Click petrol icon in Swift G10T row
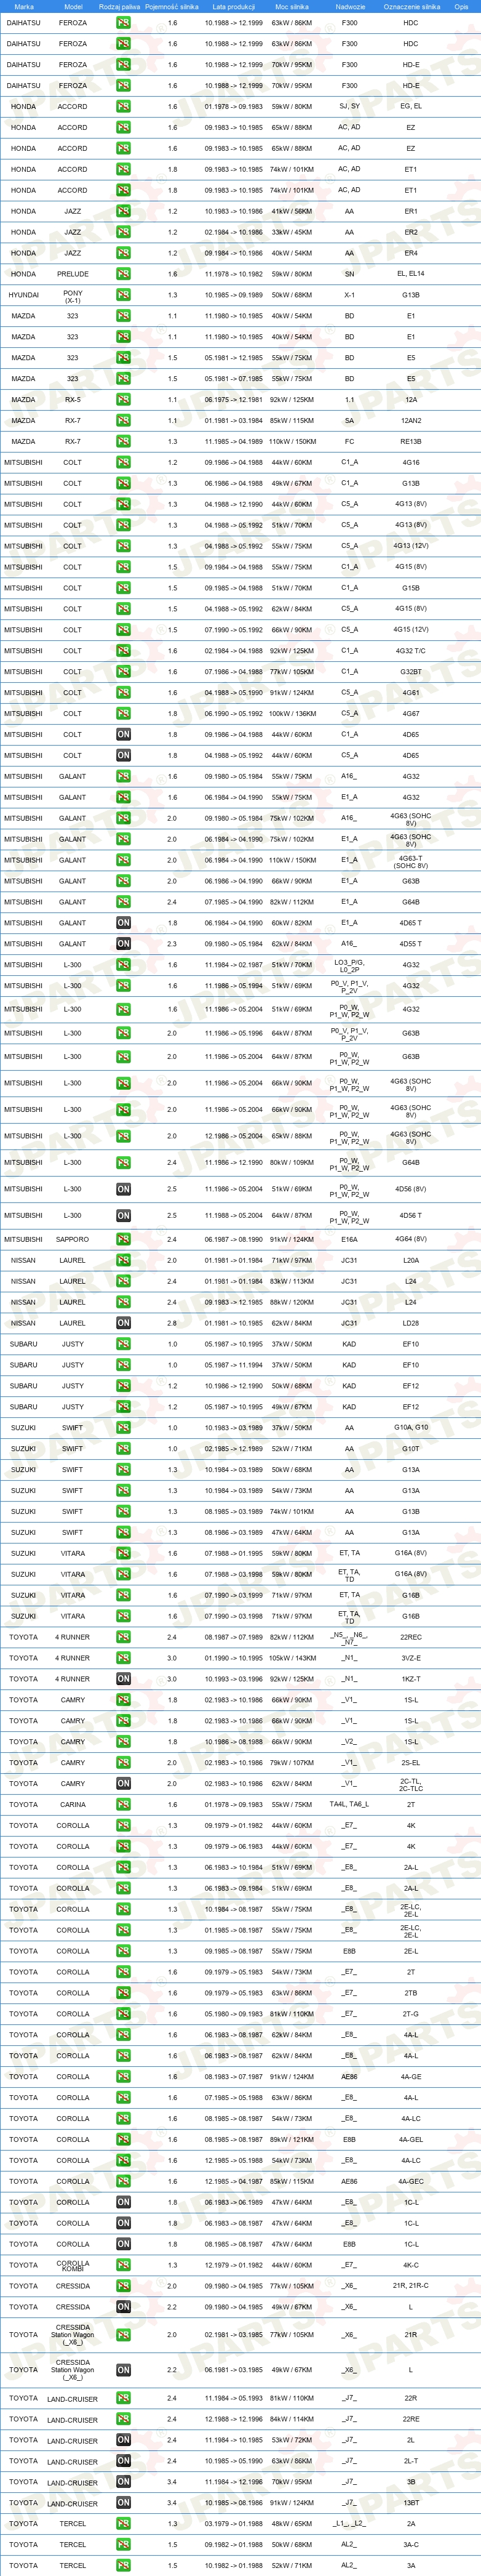Screen dimensions: 481x2576 coord(123,1449)
